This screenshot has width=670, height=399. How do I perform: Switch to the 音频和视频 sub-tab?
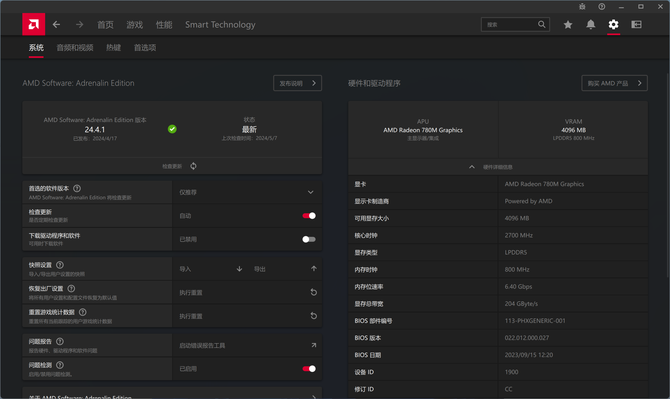pyautogui.click(x=75, y=47)
